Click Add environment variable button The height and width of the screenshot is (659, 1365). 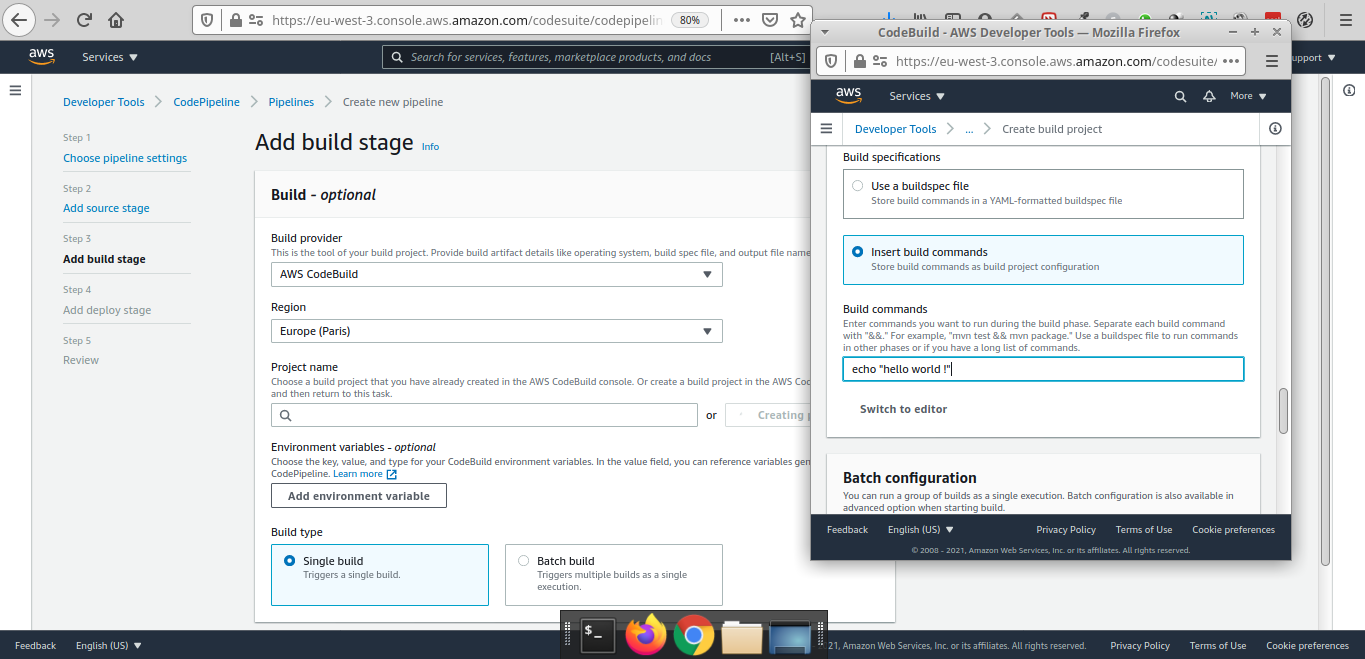click(358, 496)
